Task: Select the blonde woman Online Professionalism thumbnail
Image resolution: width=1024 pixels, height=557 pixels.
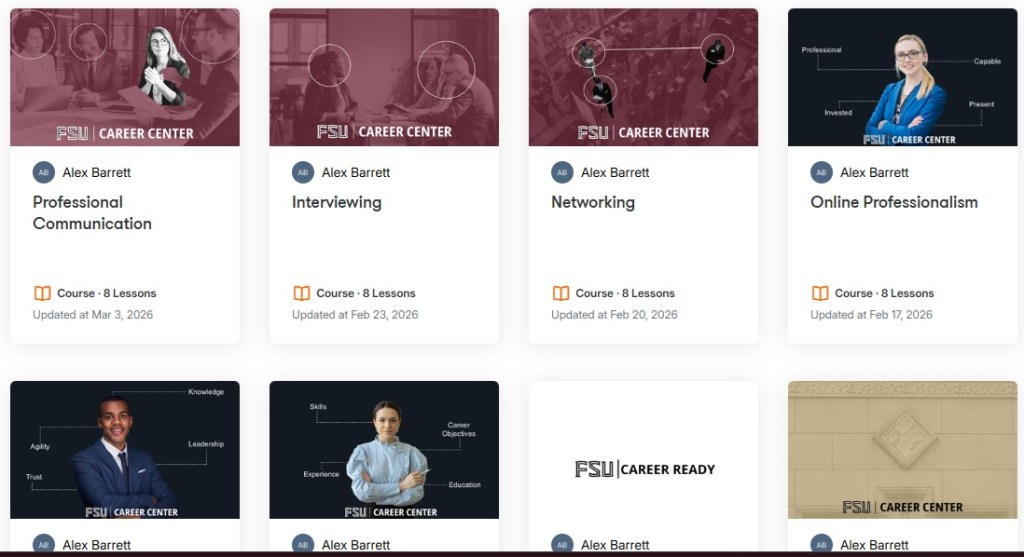Action: click(903, 77)
